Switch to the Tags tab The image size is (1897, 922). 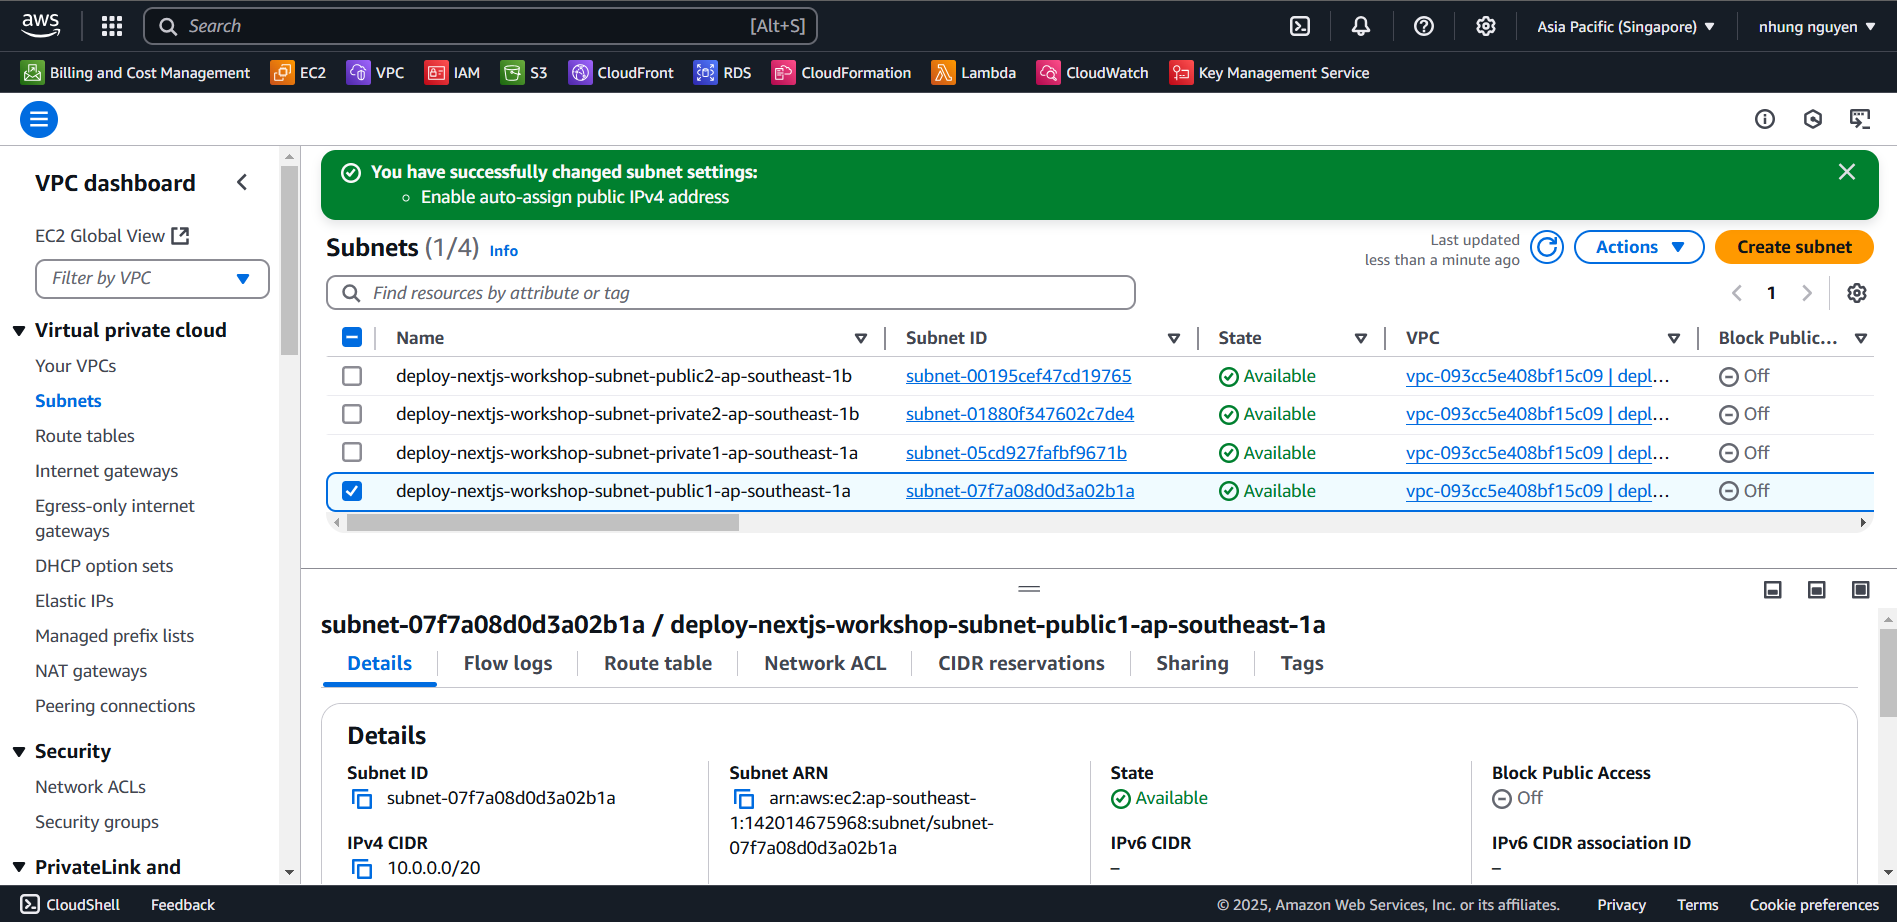point(1302,663)
